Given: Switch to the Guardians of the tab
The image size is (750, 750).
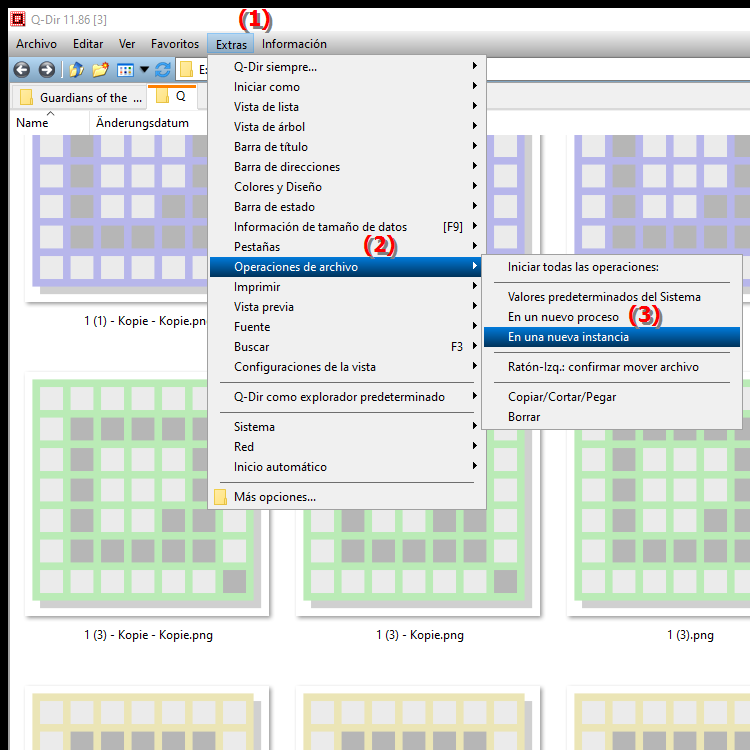Looking at the screenshot, I should (82, 98).
